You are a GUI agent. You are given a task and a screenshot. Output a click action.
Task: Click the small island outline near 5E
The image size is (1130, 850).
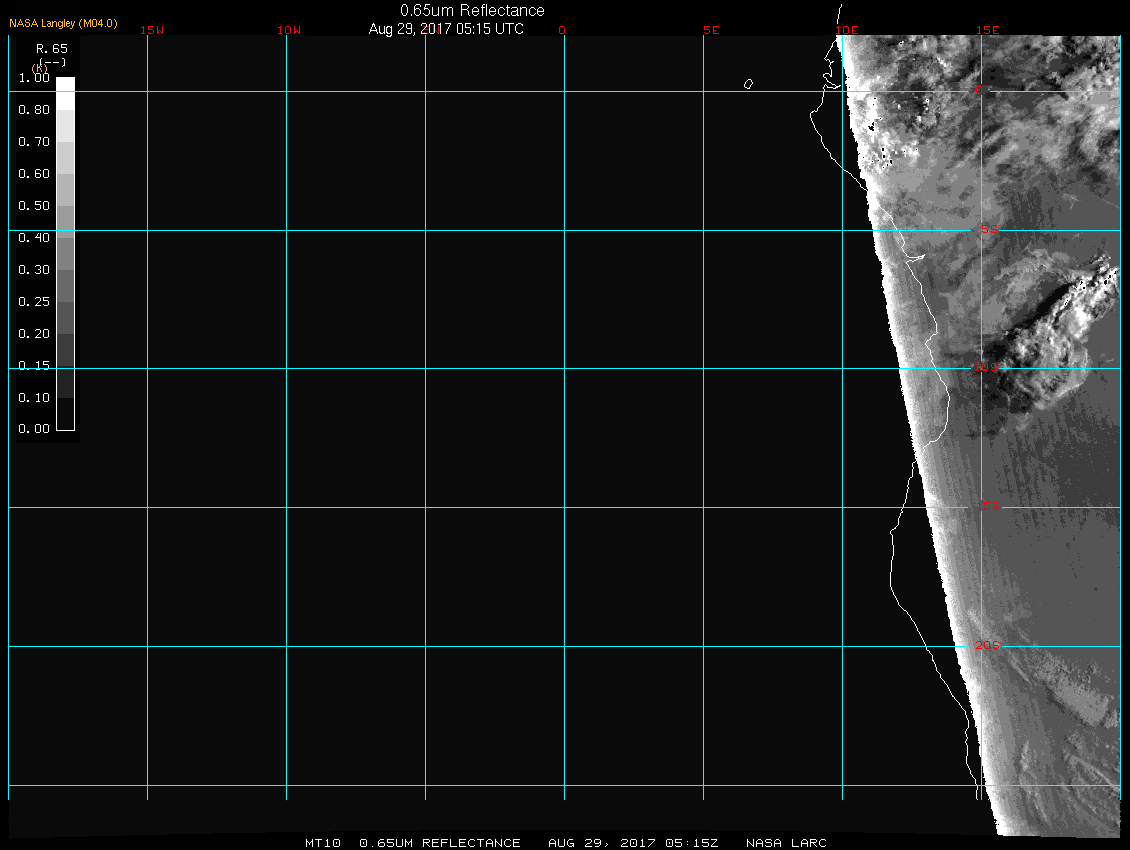(x=748, y=84)
